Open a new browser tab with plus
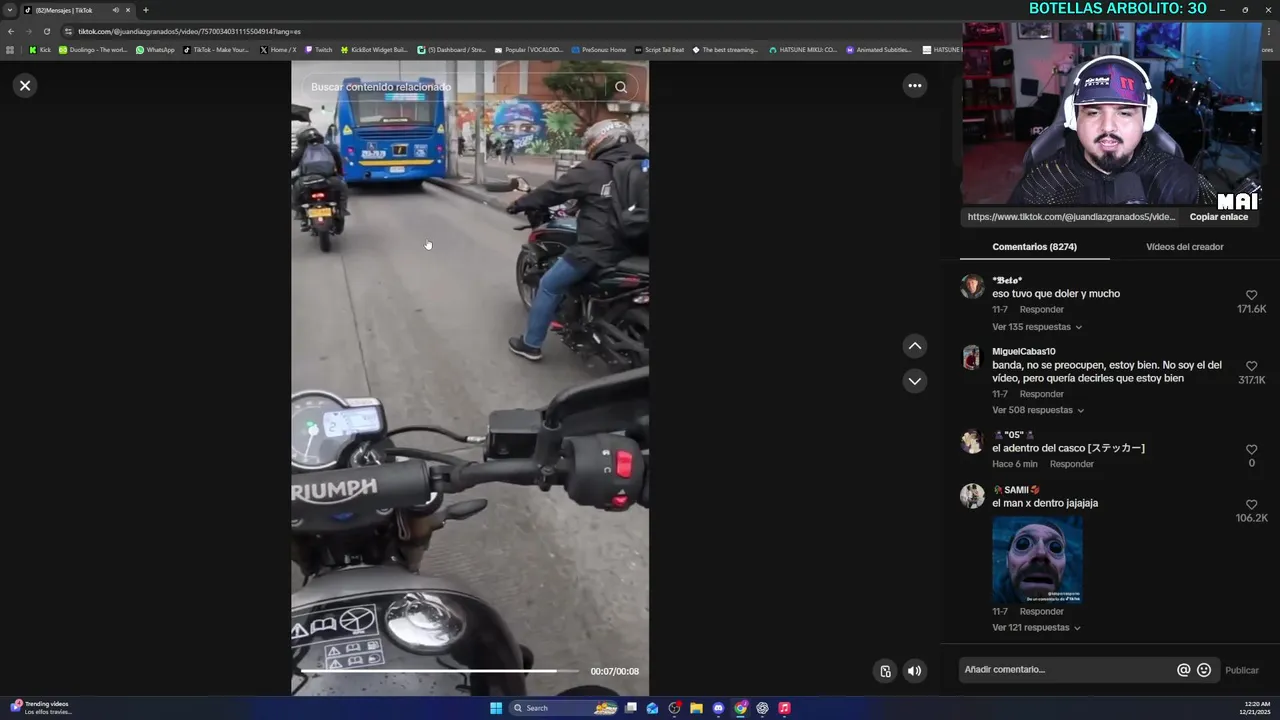The height and width of the screenshot is (720, 1280). 145,10
